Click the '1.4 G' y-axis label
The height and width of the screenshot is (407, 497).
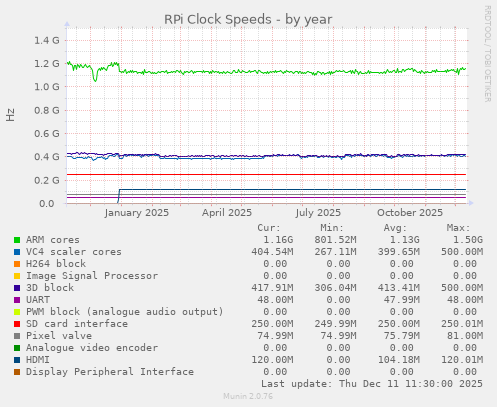[x=47, y=41]
